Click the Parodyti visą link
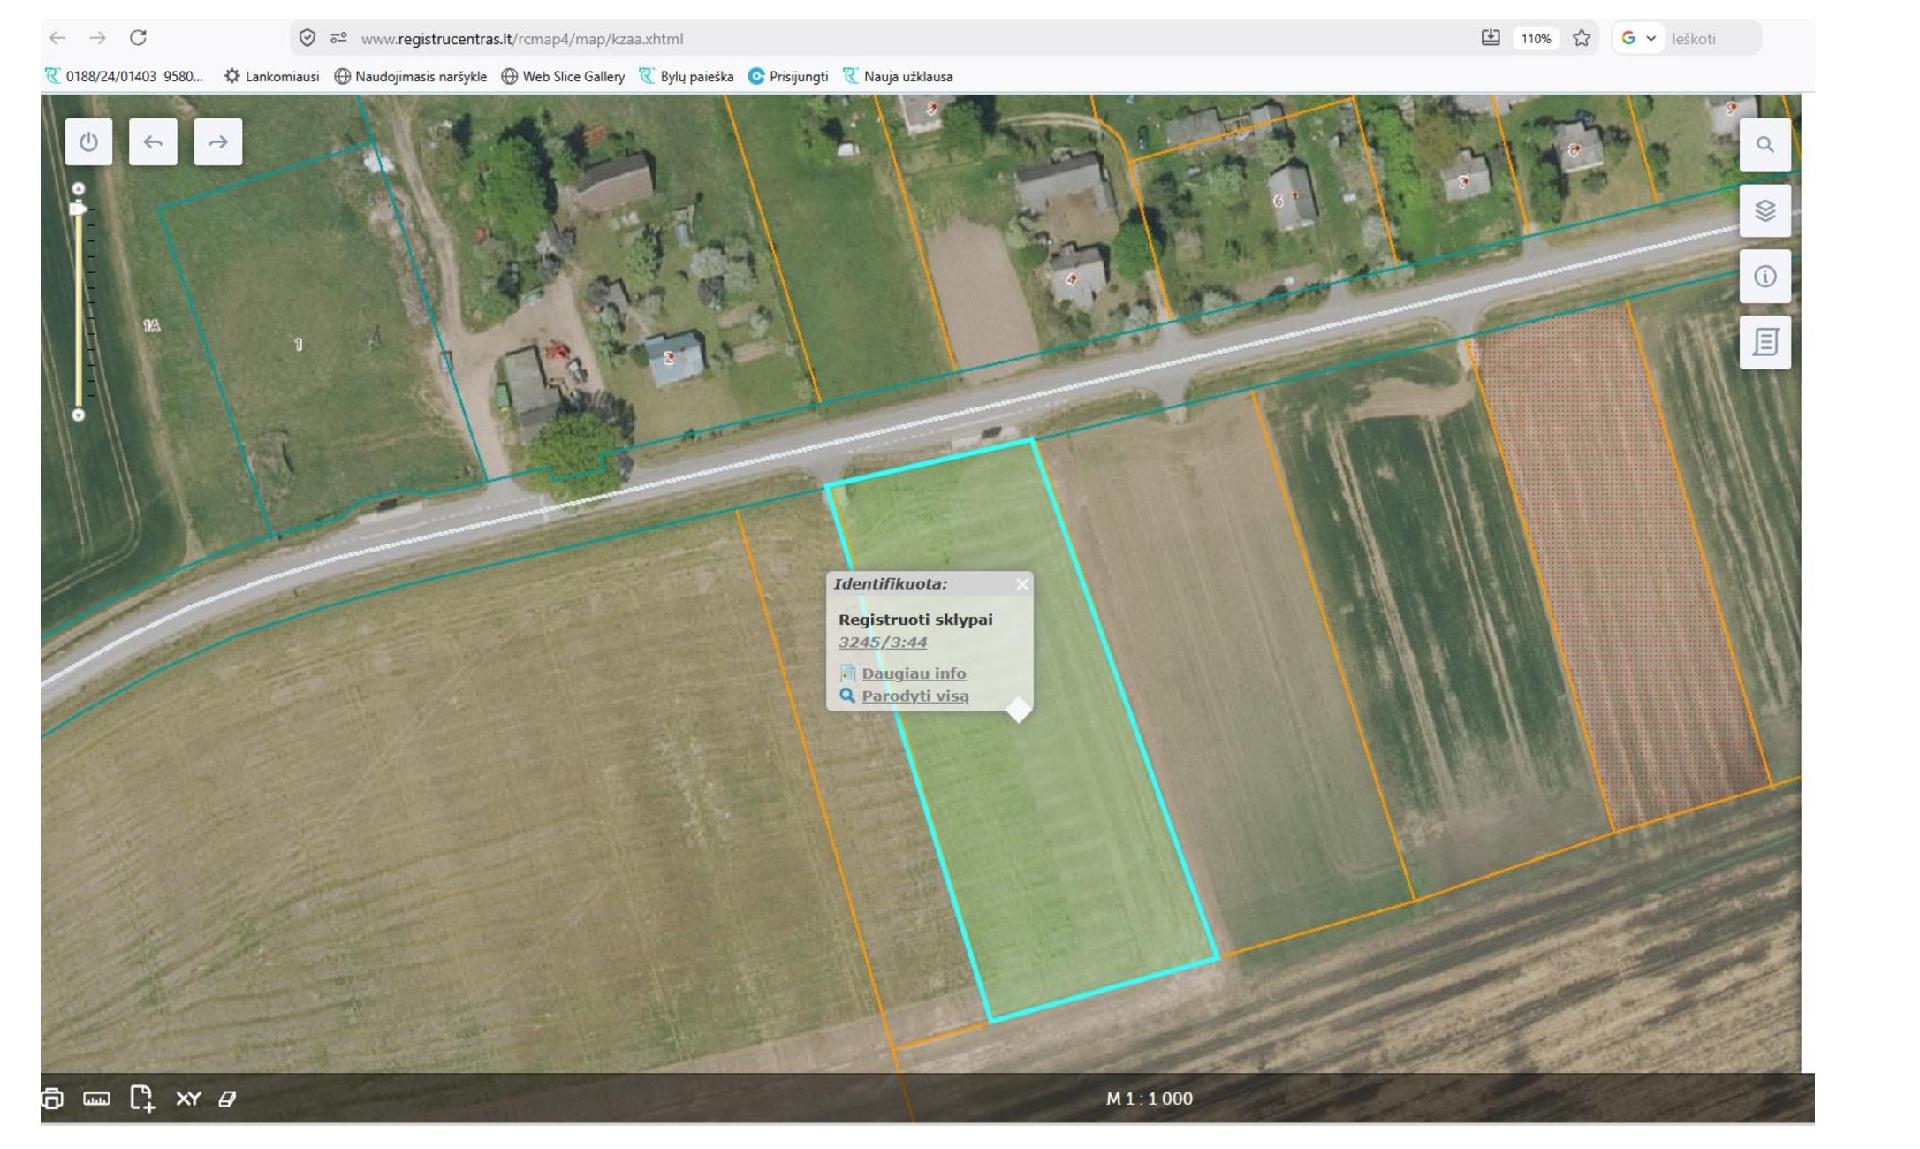 coord(915,696)
